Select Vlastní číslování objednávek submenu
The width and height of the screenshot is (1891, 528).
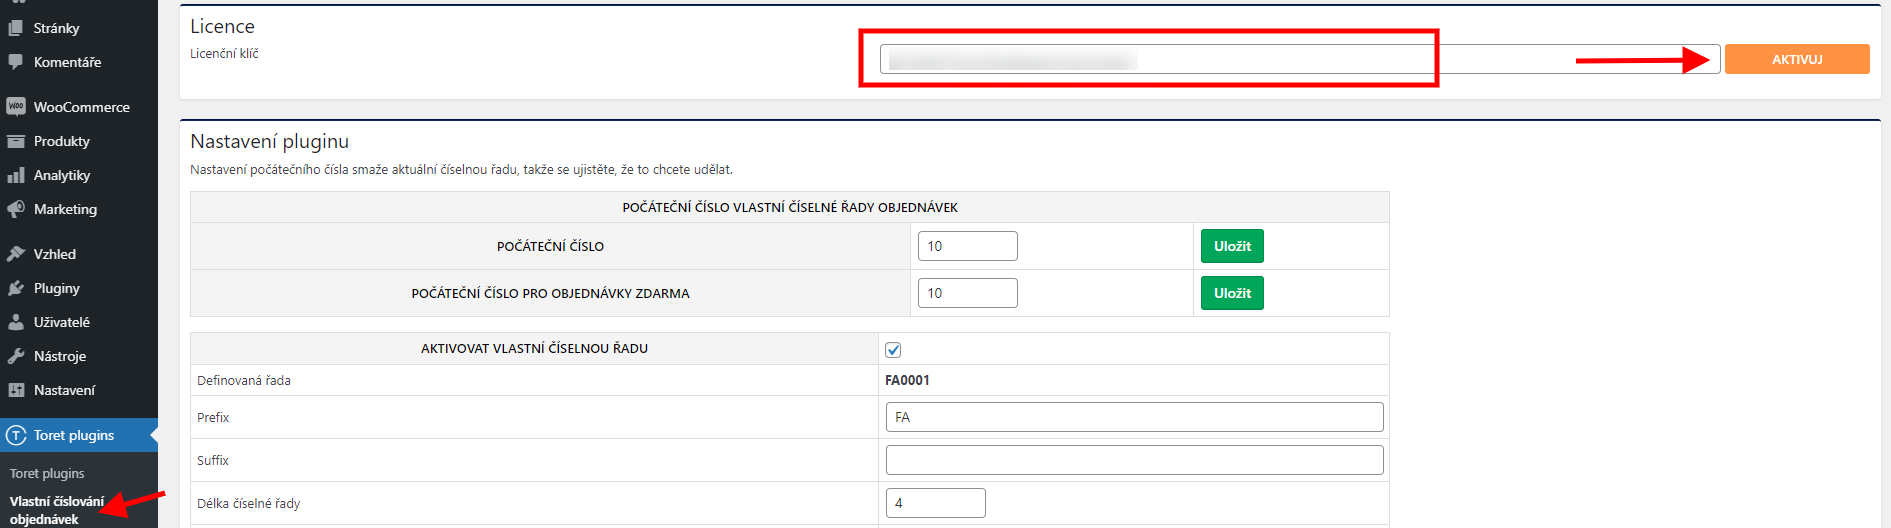pyautogui.click(x=56, y=510)
